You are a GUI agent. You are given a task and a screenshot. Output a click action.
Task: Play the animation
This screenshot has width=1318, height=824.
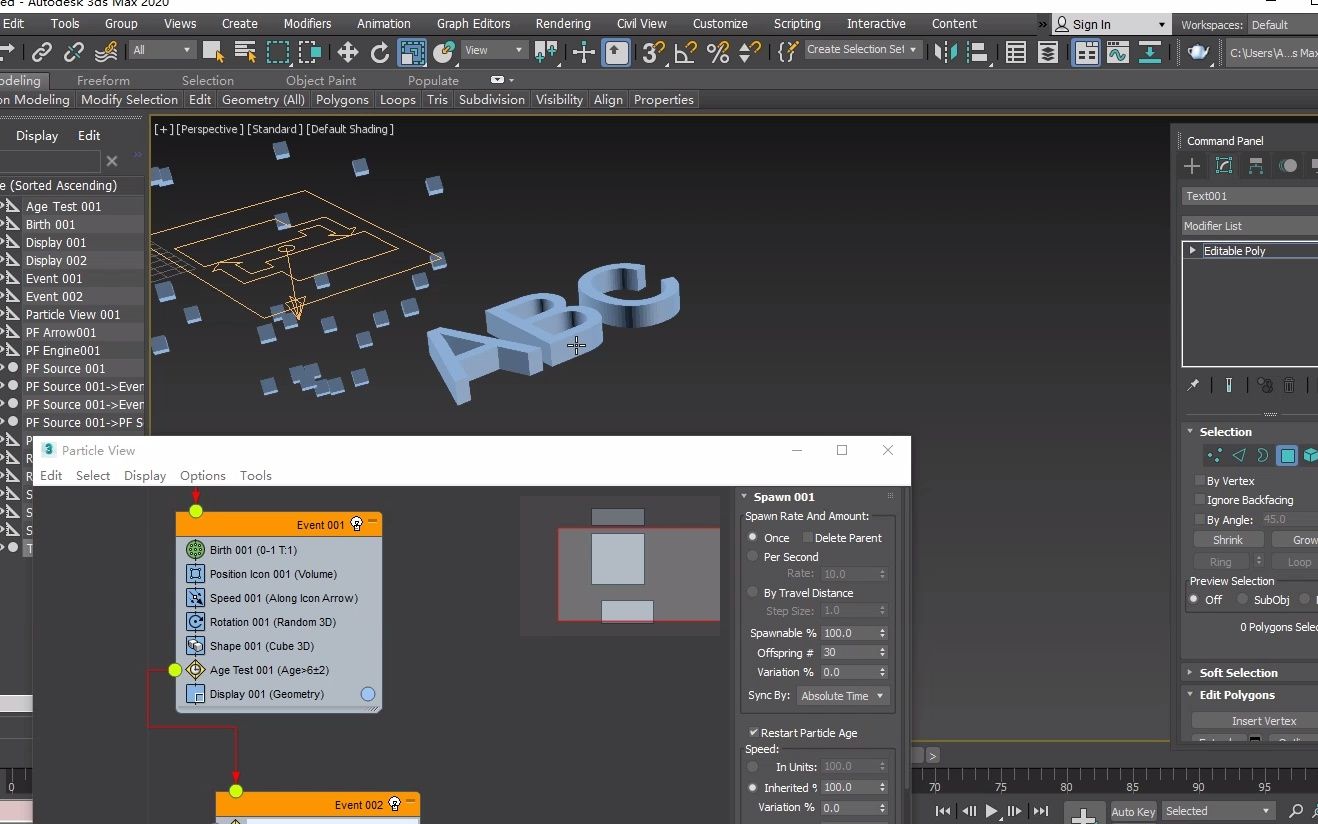click(x=990, y=811)
